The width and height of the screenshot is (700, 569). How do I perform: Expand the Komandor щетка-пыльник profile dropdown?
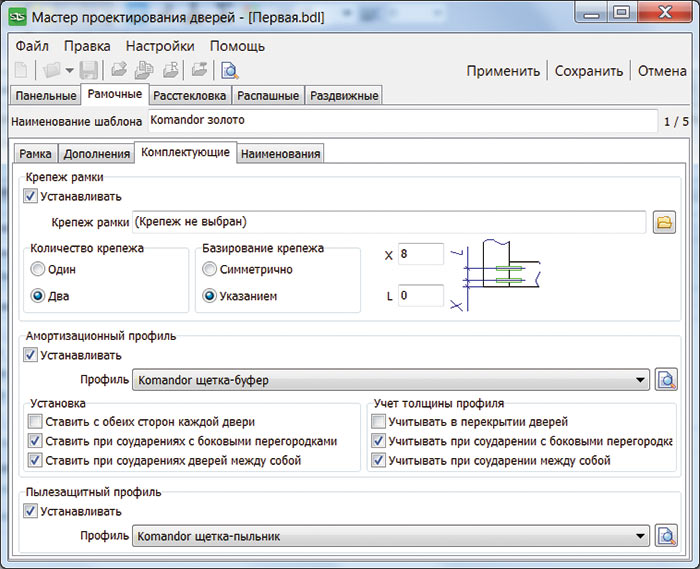point(640,537)
